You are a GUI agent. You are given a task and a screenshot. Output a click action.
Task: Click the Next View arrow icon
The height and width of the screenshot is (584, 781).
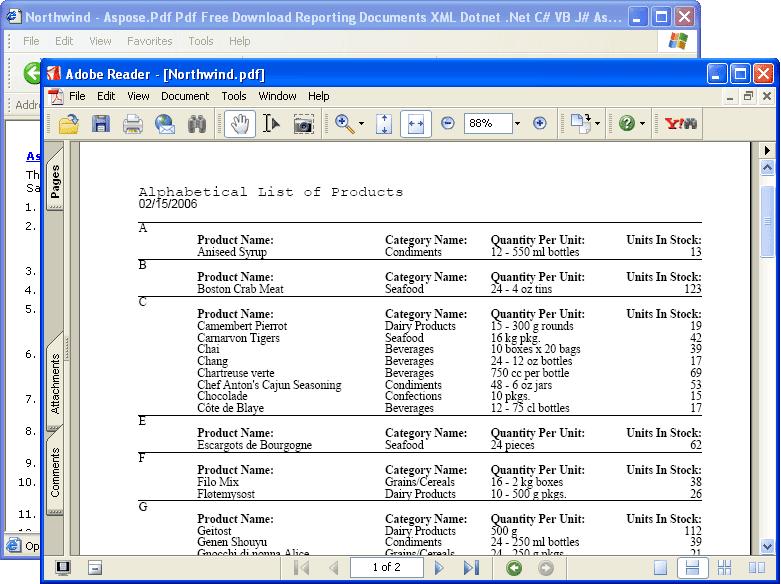(546, 568)
